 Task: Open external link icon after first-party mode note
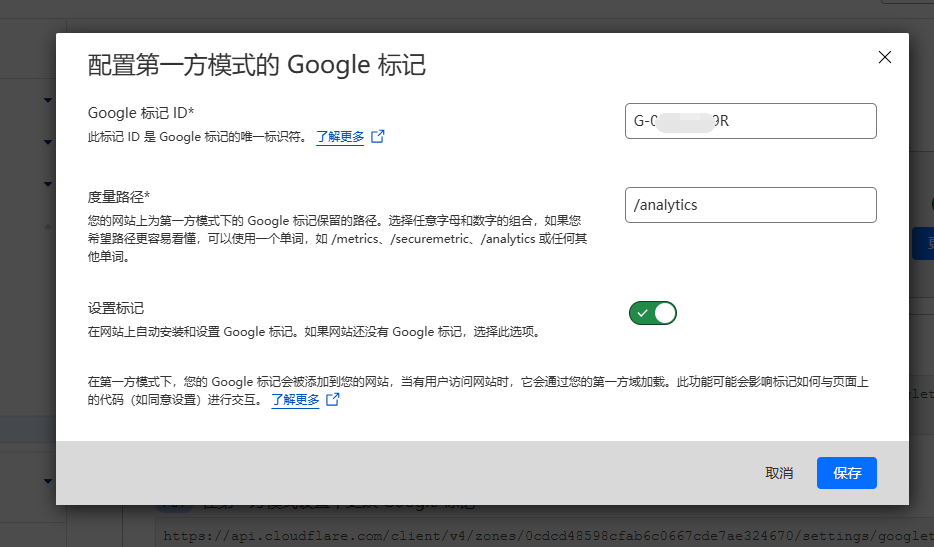click(333, 400)
